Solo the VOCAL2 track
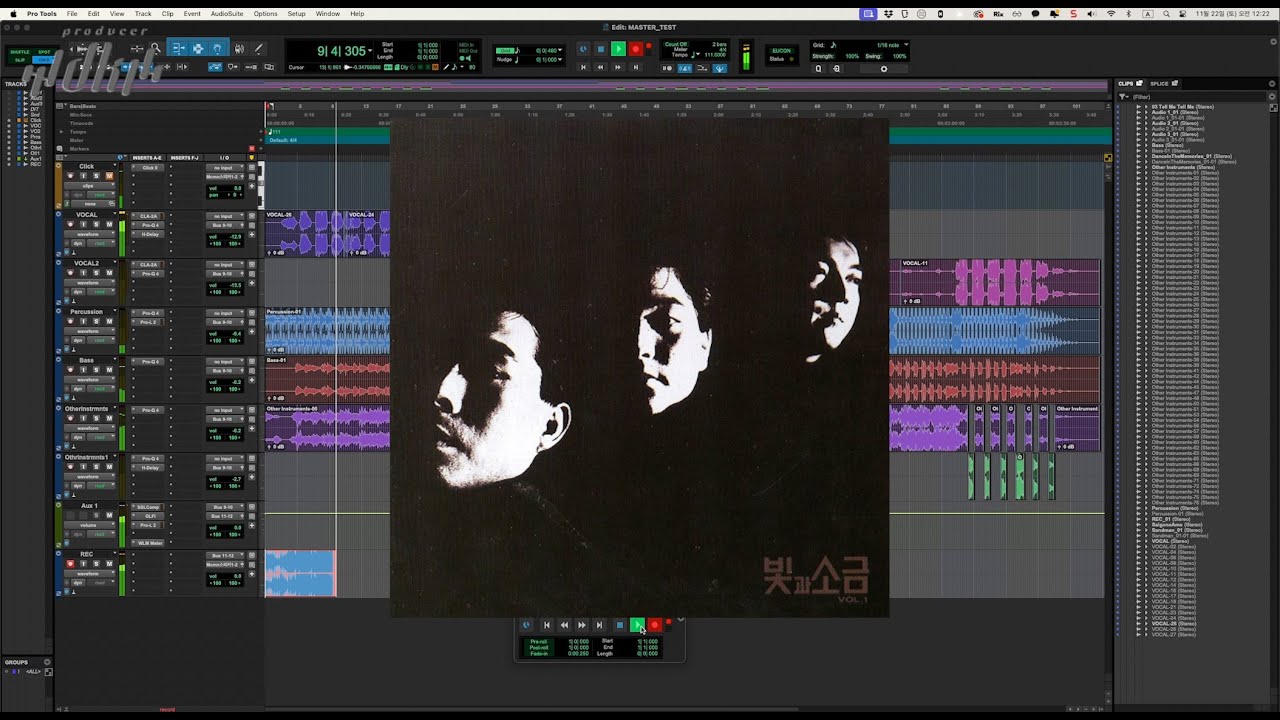The height and width of the screenshot is (720, 1280). point(96,272)
